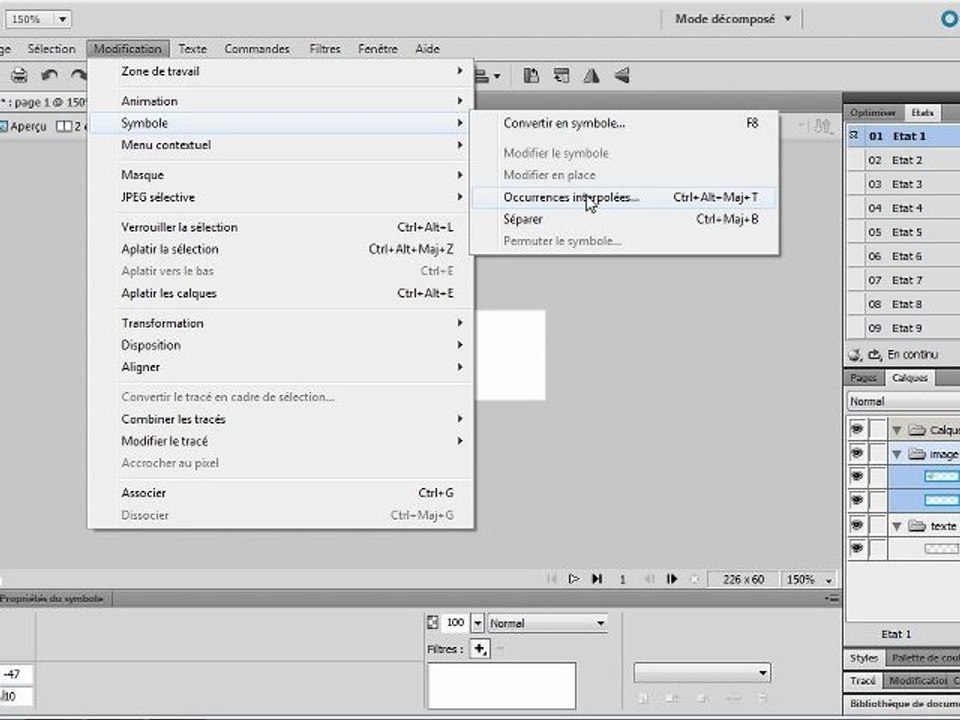Click the last state skip control

[x=597, y=579]
